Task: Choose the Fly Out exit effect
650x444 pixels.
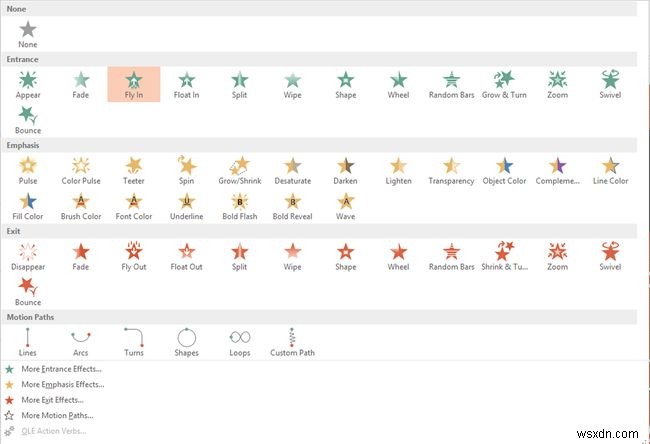Action: 134,257
